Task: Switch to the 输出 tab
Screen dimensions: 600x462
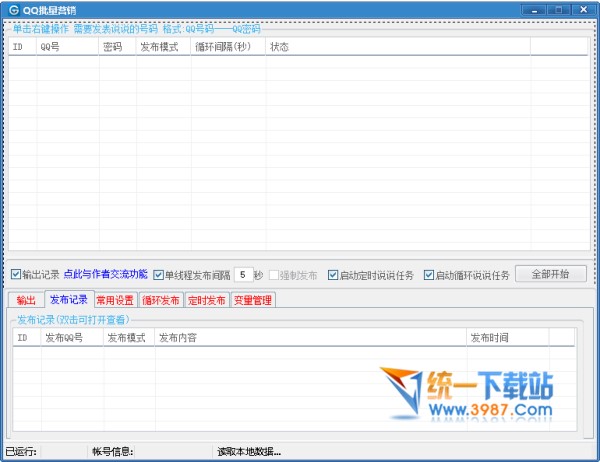Action: (x=26, y=300)
